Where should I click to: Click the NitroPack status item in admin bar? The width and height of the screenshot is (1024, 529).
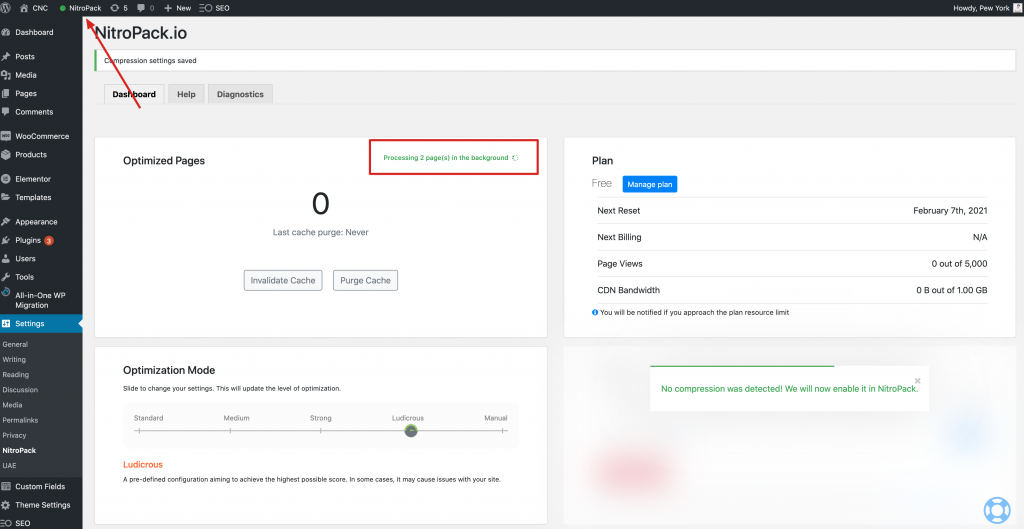point(80,8)
